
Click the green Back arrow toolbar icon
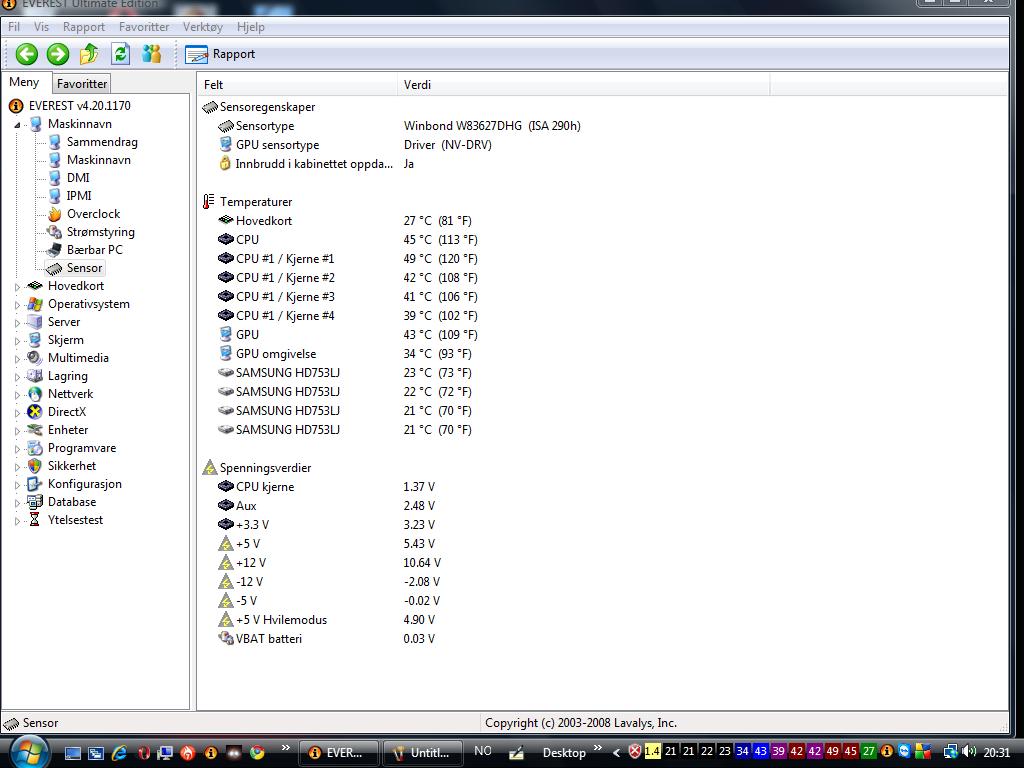(27, 54)
